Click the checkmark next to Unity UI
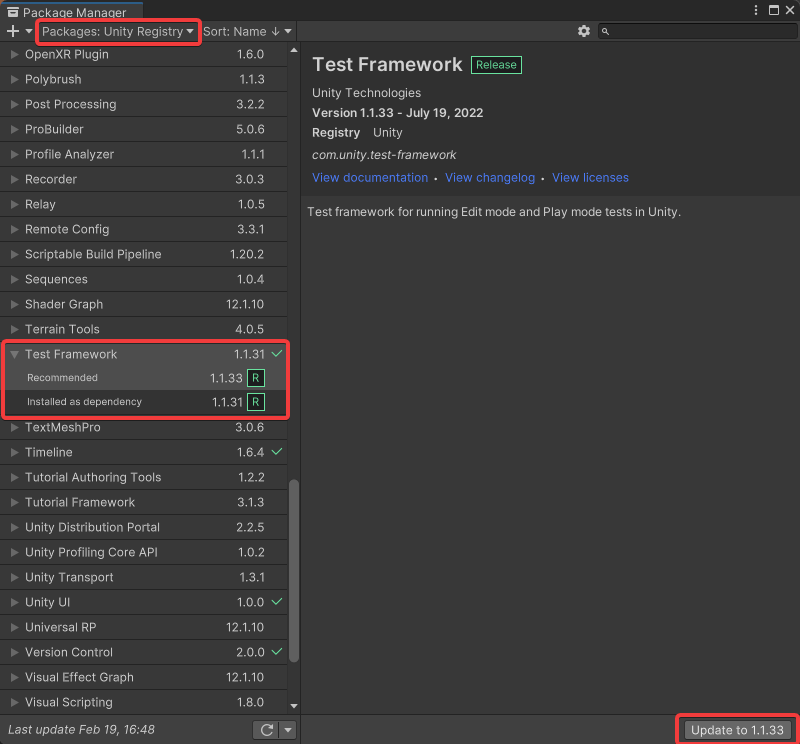Screen dimensions: 800x744 (x=277, y=602)
